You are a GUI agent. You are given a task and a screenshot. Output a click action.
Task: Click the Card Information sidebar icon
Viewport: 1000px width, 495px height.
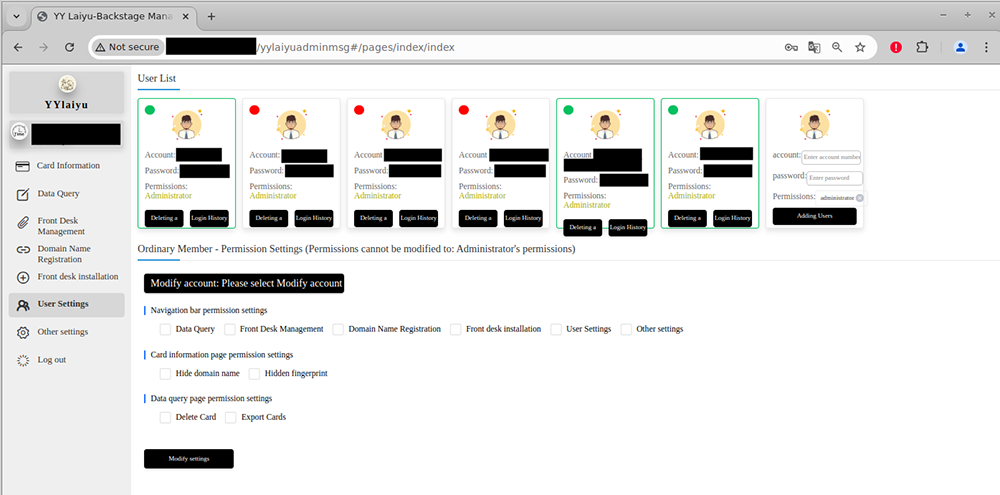coord(22,166)
